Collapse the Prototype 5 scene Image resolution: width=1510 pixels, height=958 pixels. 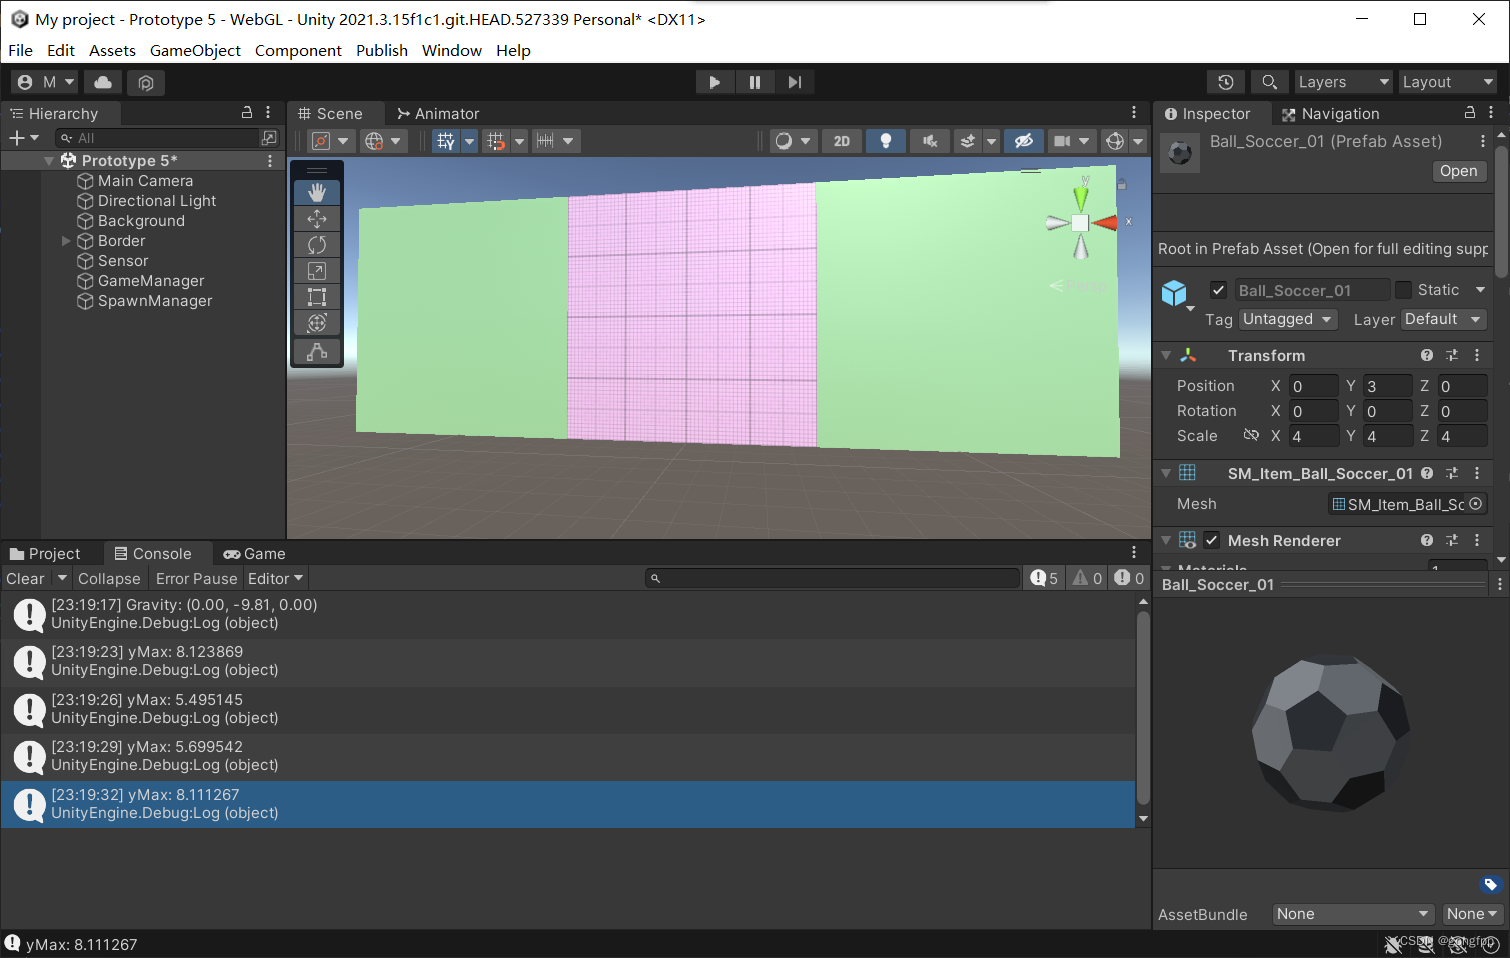(x=49, y=161)
